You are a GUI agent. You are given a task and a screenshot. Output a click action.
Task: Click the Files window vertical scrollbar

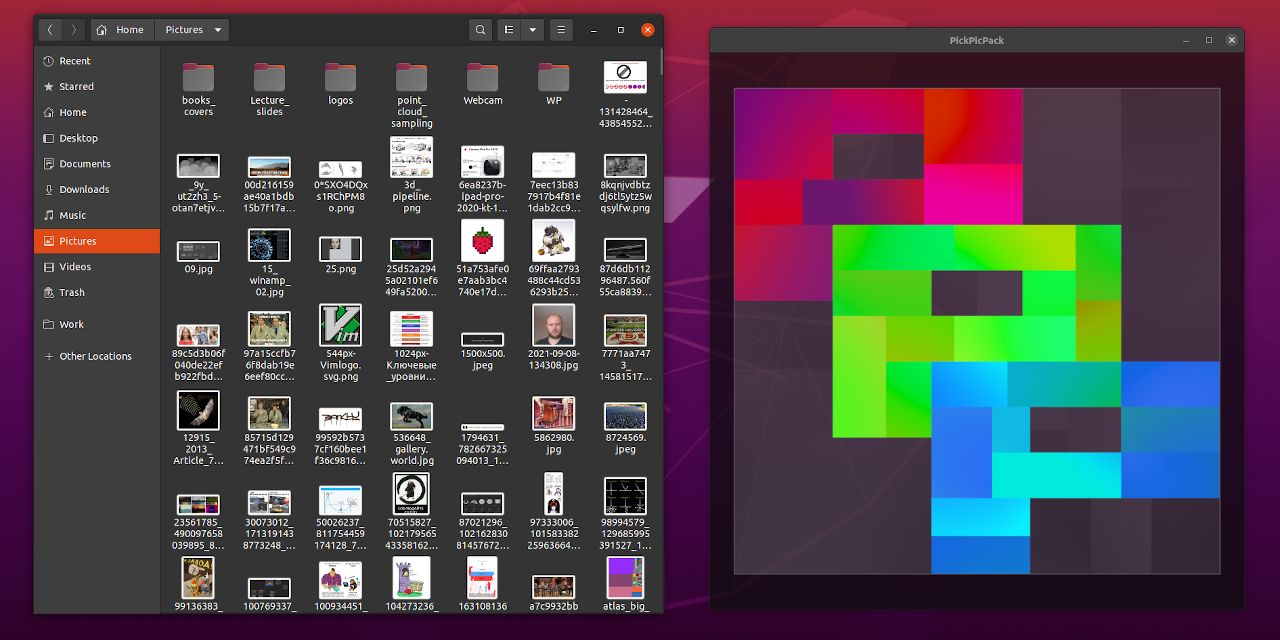(x=660, y=60)
